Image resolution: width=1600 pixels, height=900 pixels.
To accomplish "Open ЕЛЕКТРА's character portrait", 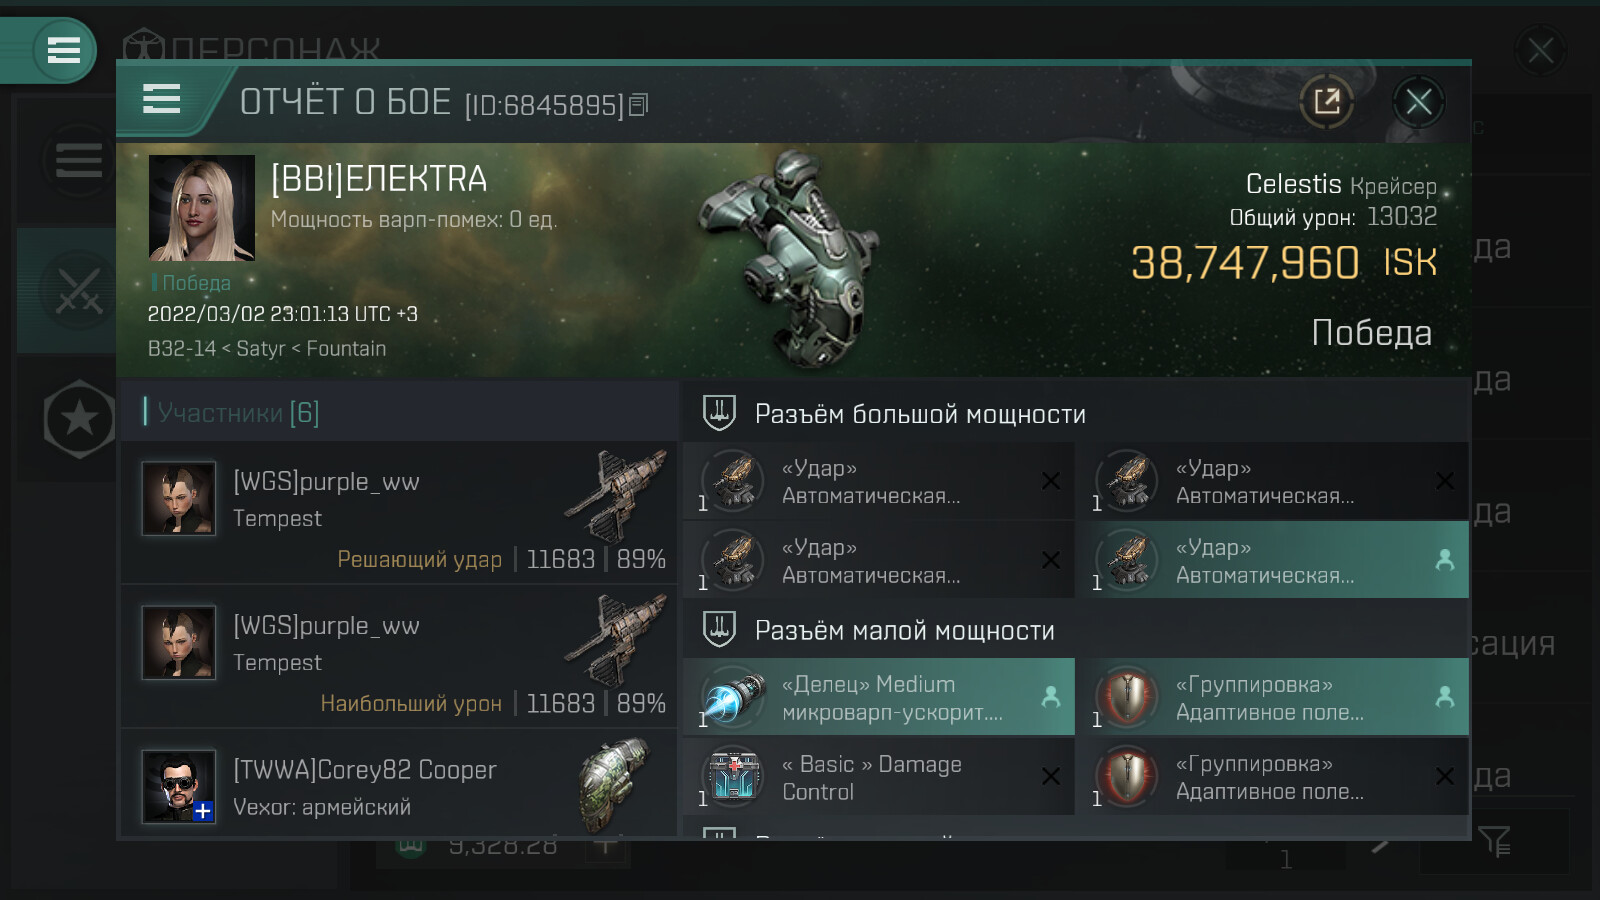I will tap(202, 208).
